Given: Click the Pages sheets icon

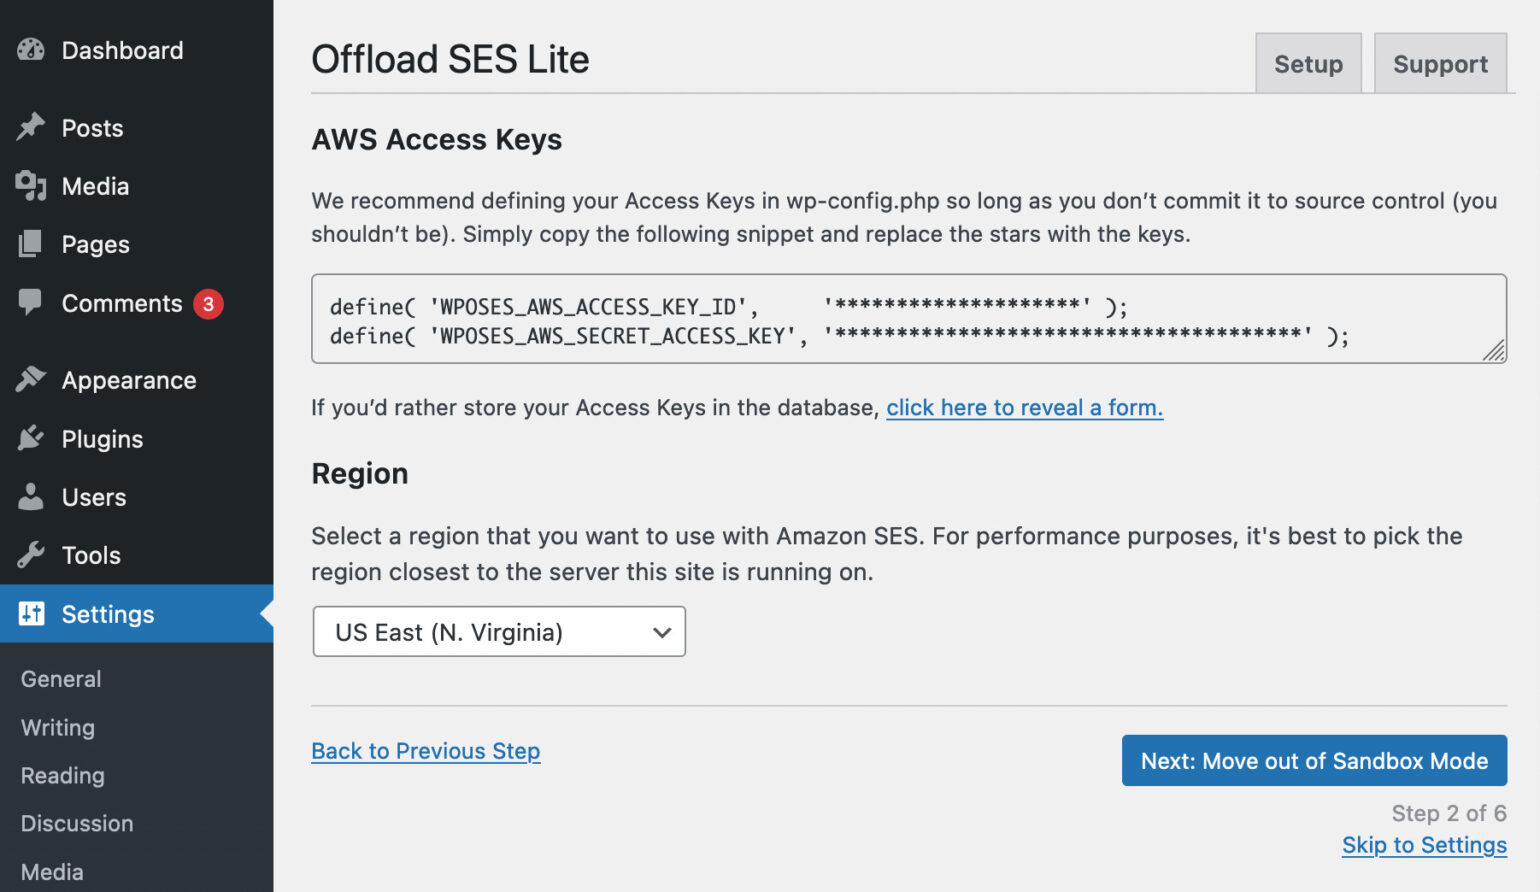Looking at the screenshot, I should 31,244.
